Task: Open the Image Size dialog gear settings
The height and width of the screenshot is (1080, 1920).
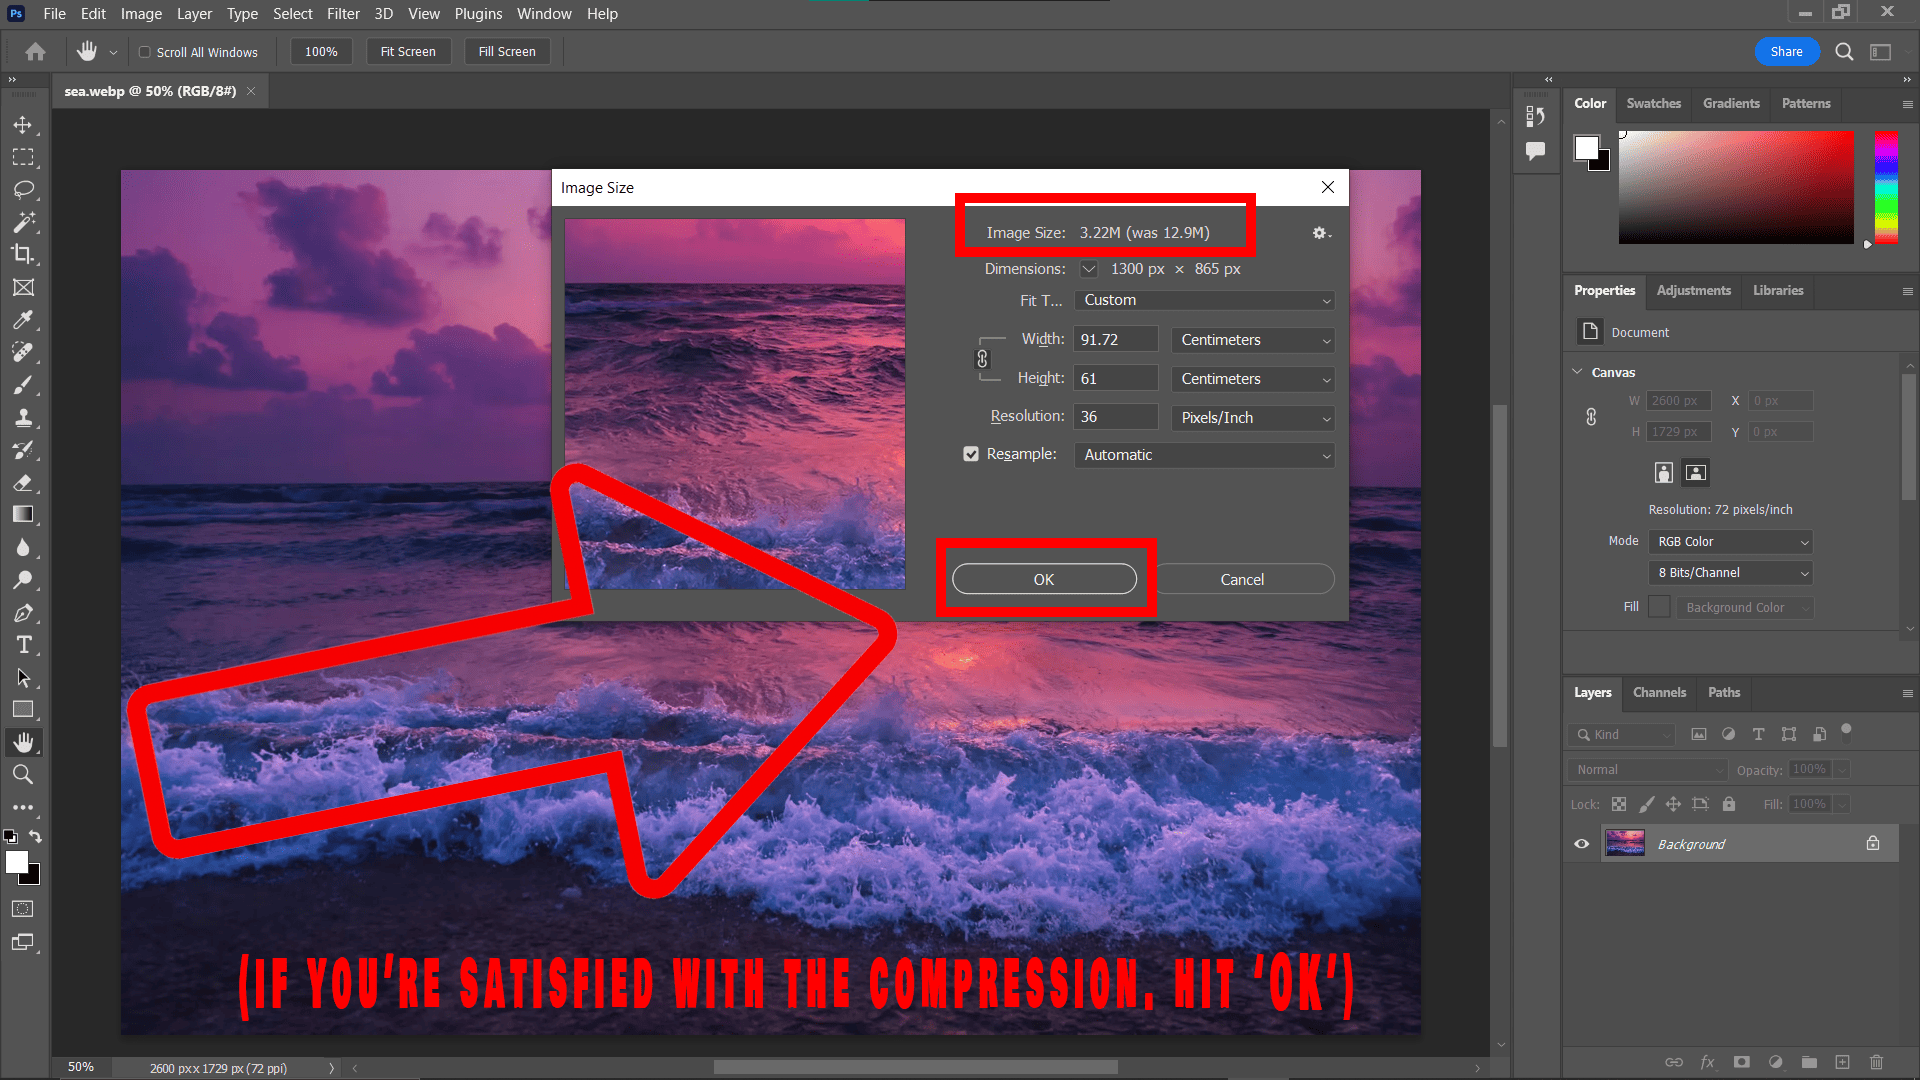Action: click(1320, 233)
